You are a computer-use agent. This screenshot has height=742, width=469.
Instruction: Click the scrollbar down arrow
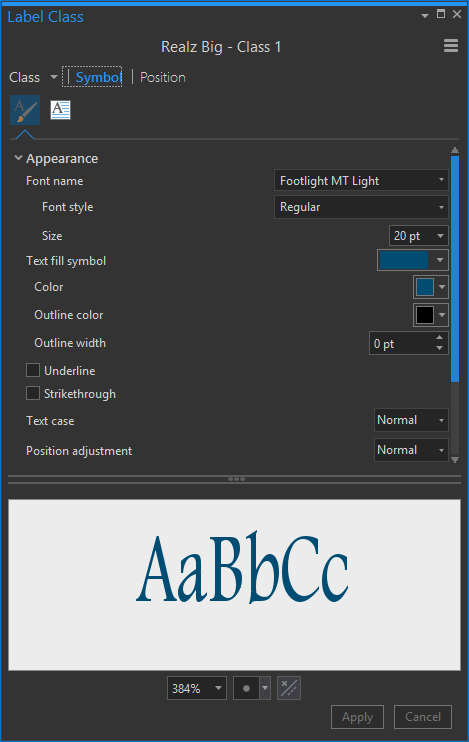(455, 459)
